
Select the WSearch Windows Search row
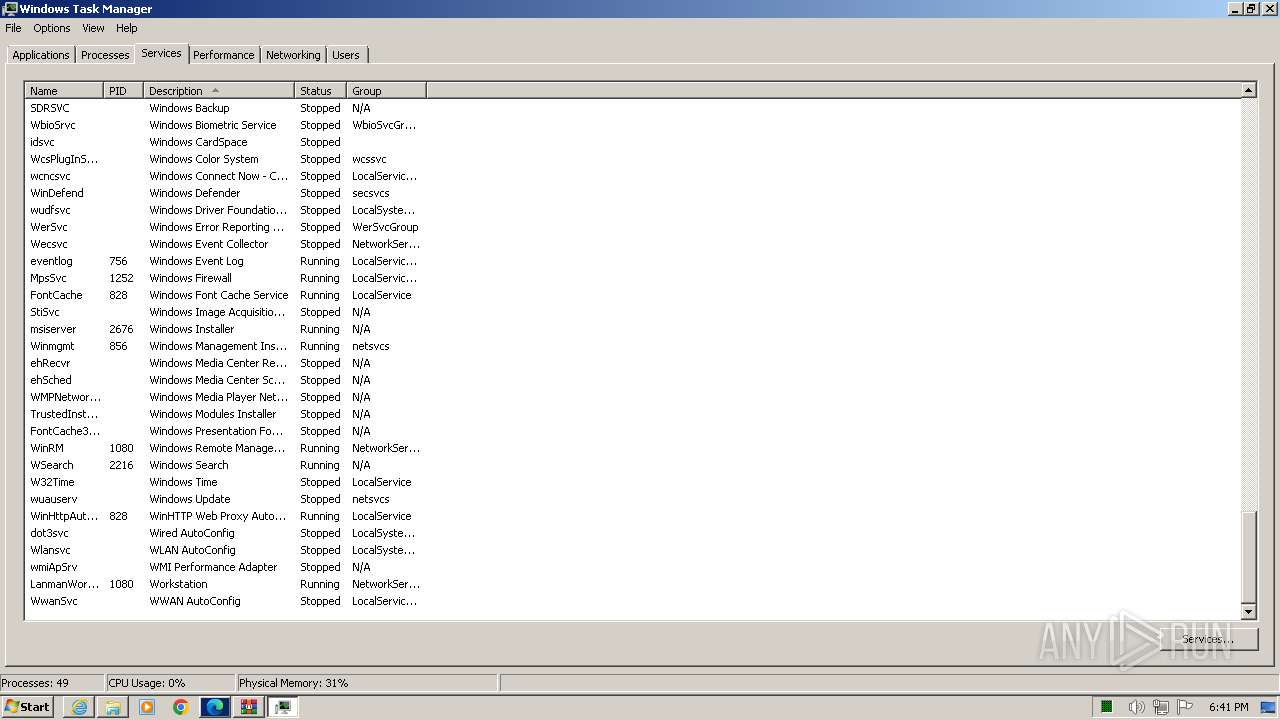click(x=226, y=465)
